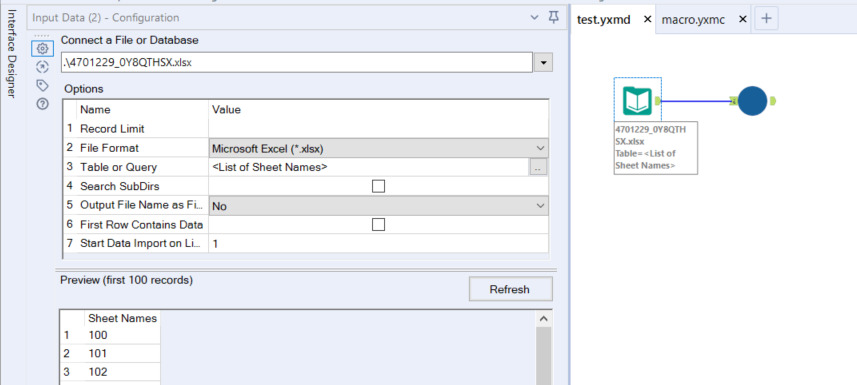Open the file path dropdown arrow
The height and width of the screenshot is (385, 857).
(x=543, y=62)
